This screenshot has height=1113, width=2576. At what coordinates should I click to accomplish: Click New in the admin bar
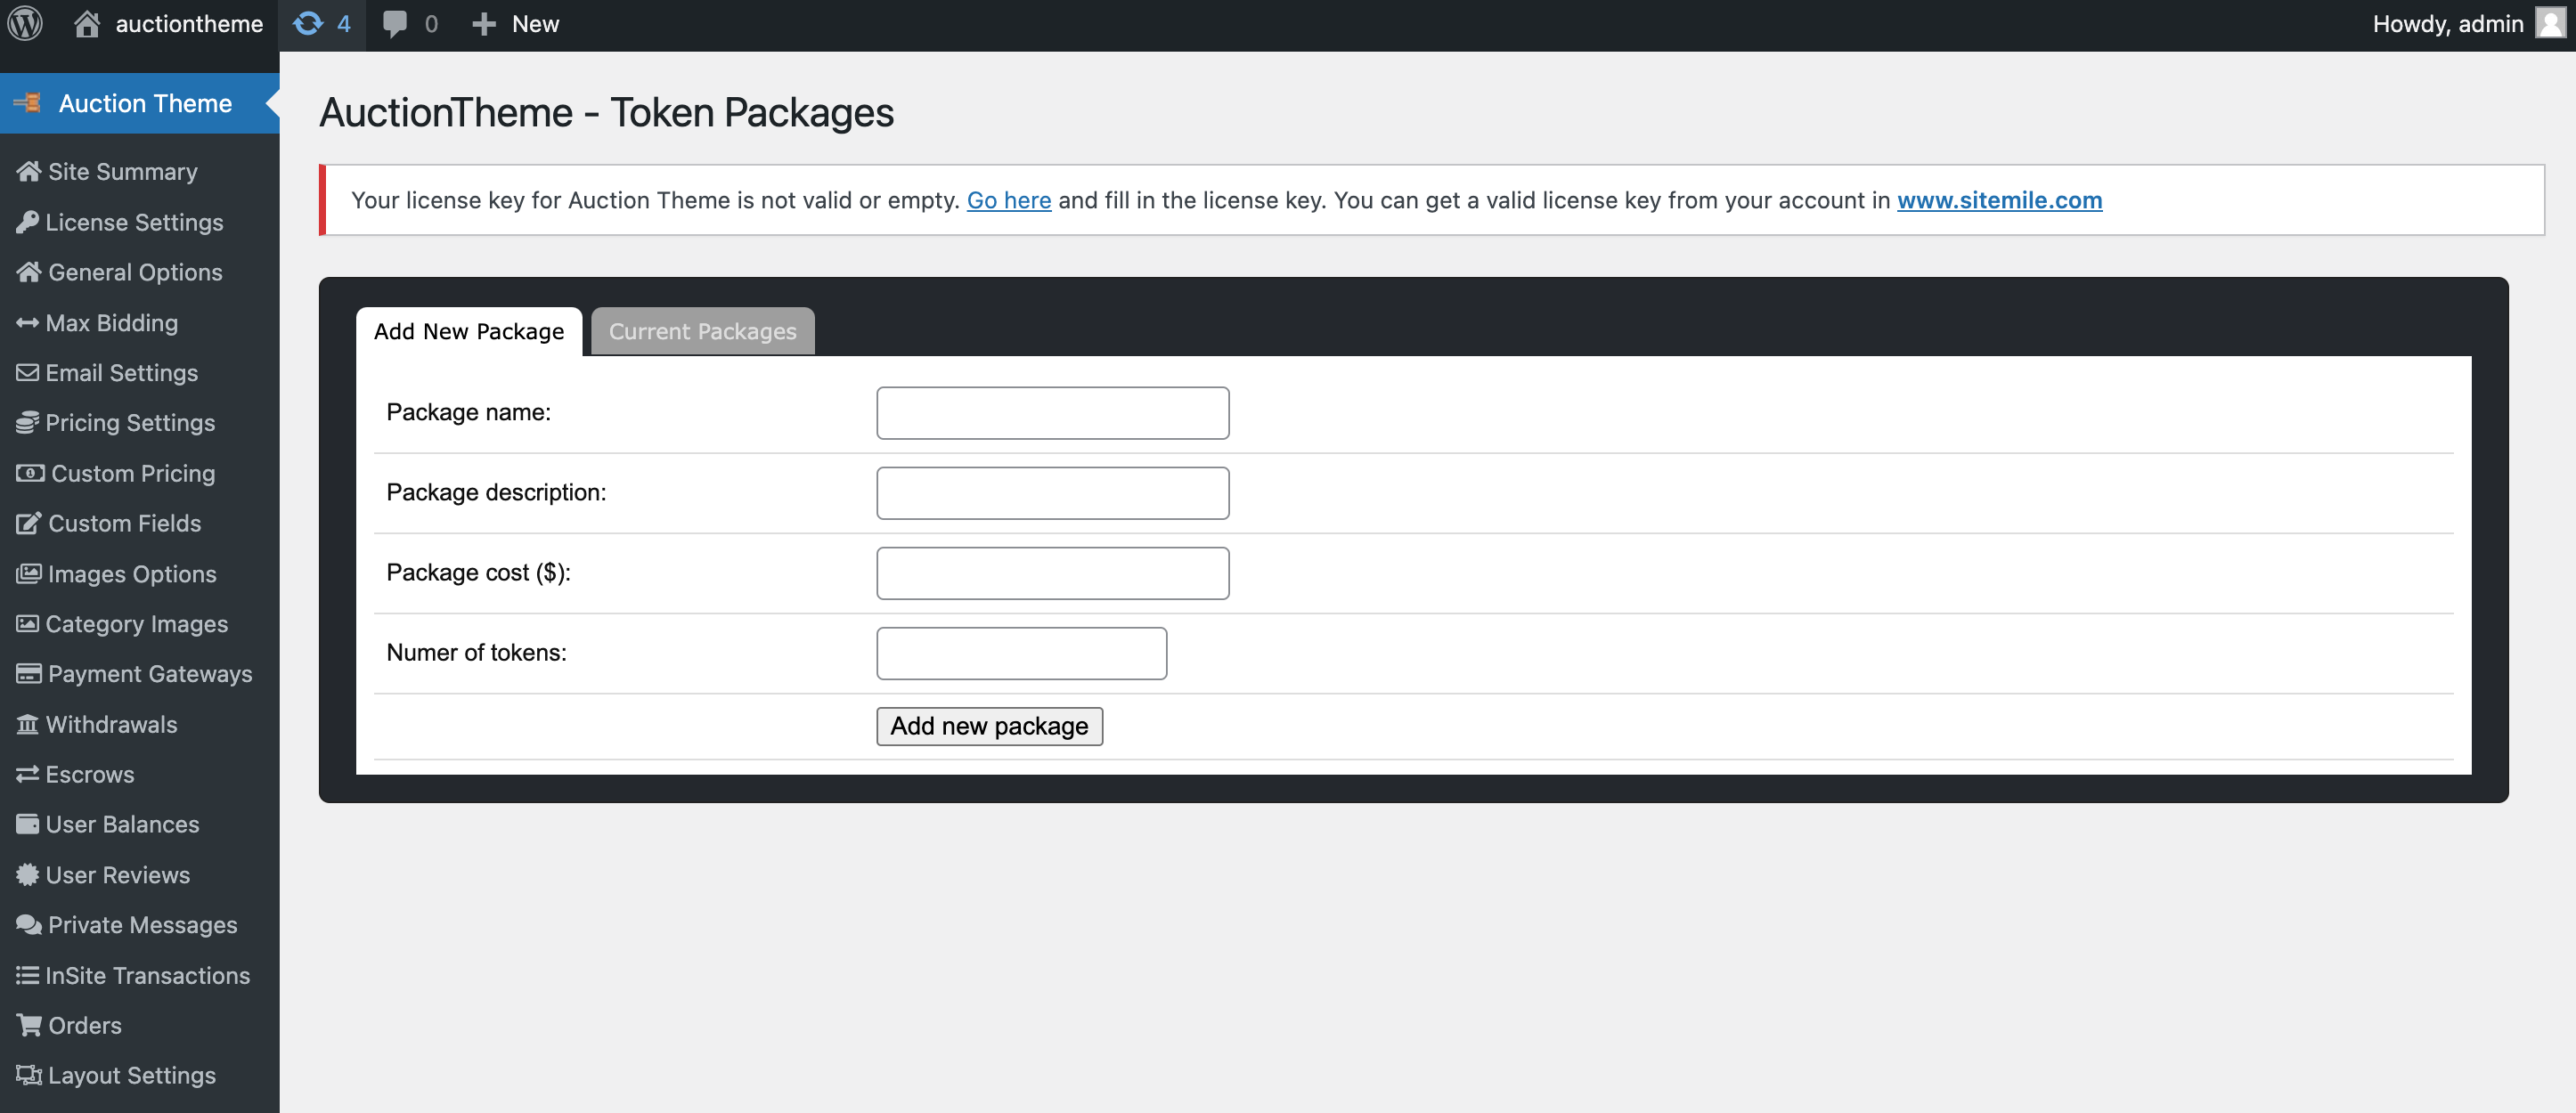point(535,23)
